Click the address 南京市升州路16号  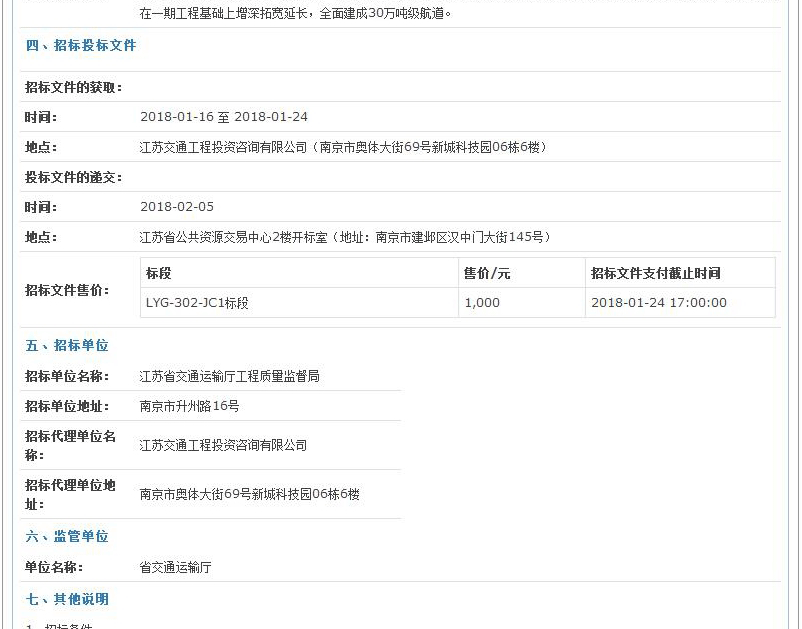click(189, 406)
